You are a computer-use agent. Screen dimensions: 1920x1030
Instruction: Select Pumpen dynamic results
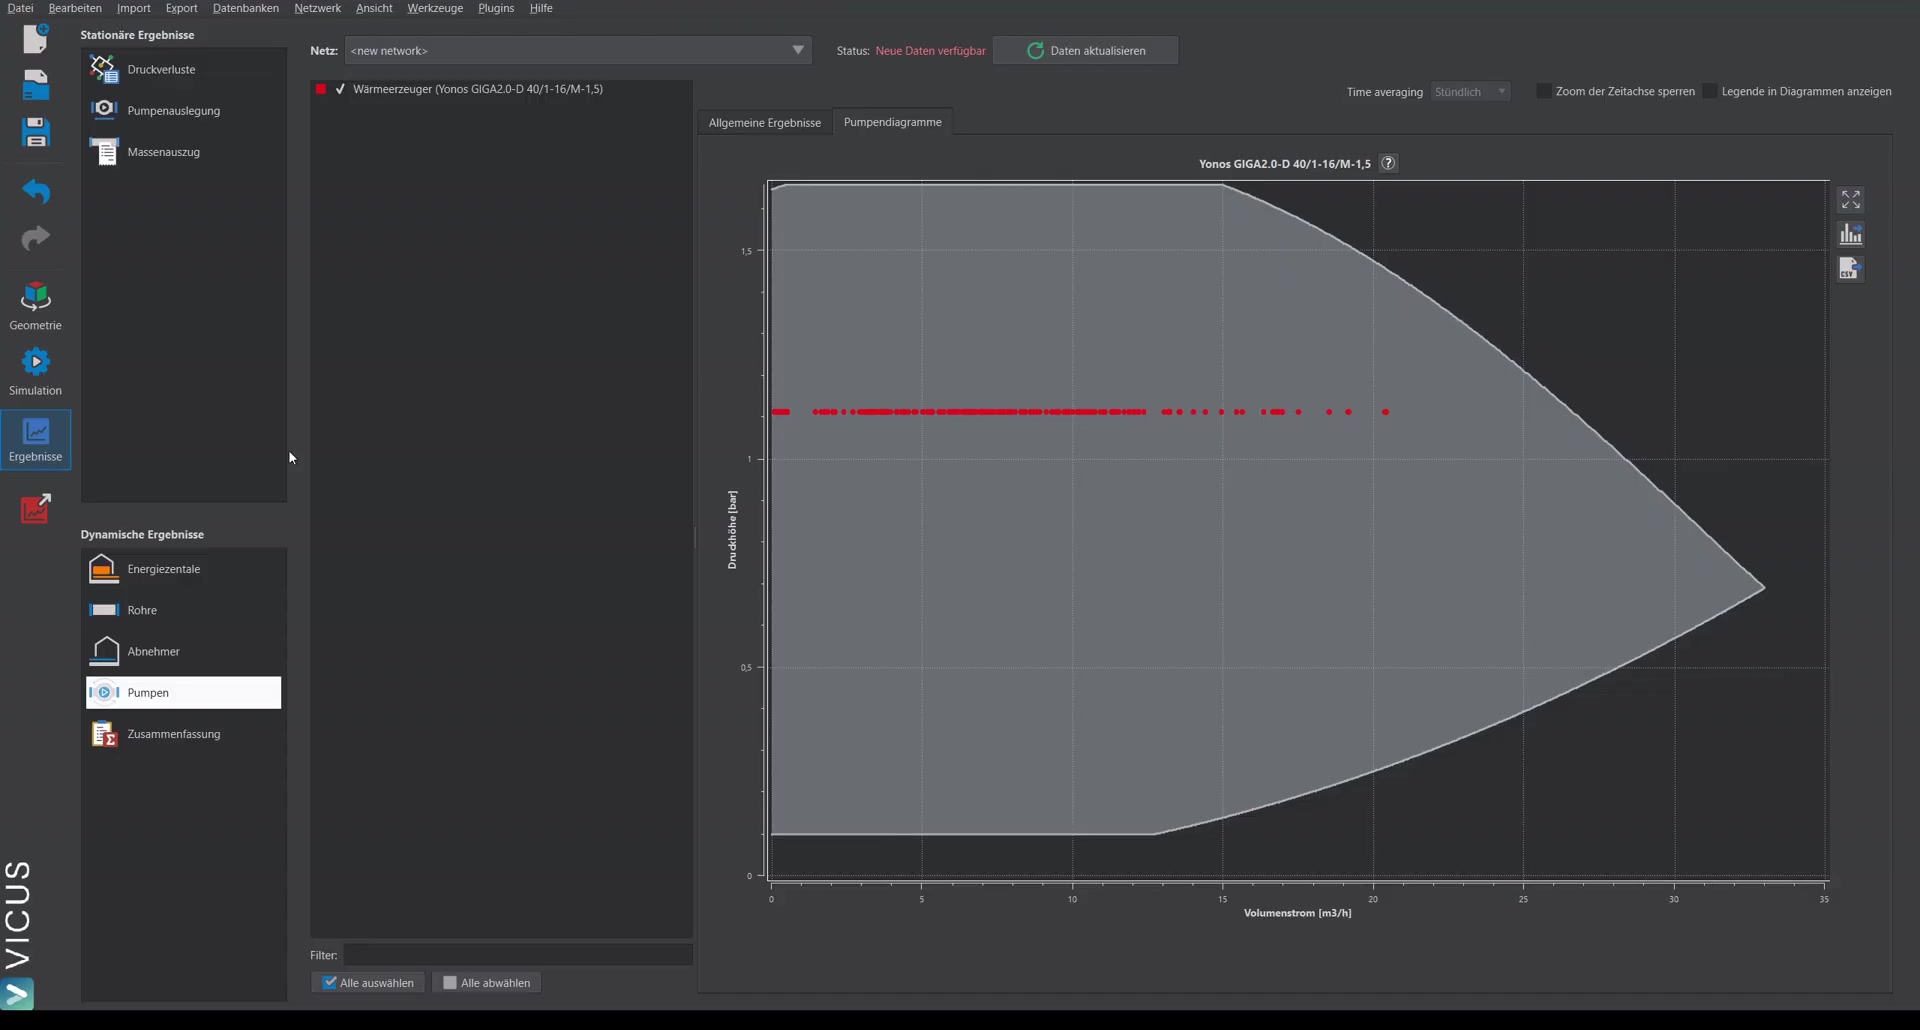tap(184, 693)
